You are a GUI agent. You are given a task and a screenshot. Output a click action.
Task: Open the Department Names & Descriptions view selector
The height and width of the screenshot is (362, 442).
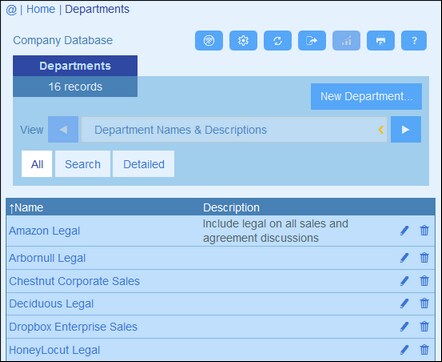point(234,129)
